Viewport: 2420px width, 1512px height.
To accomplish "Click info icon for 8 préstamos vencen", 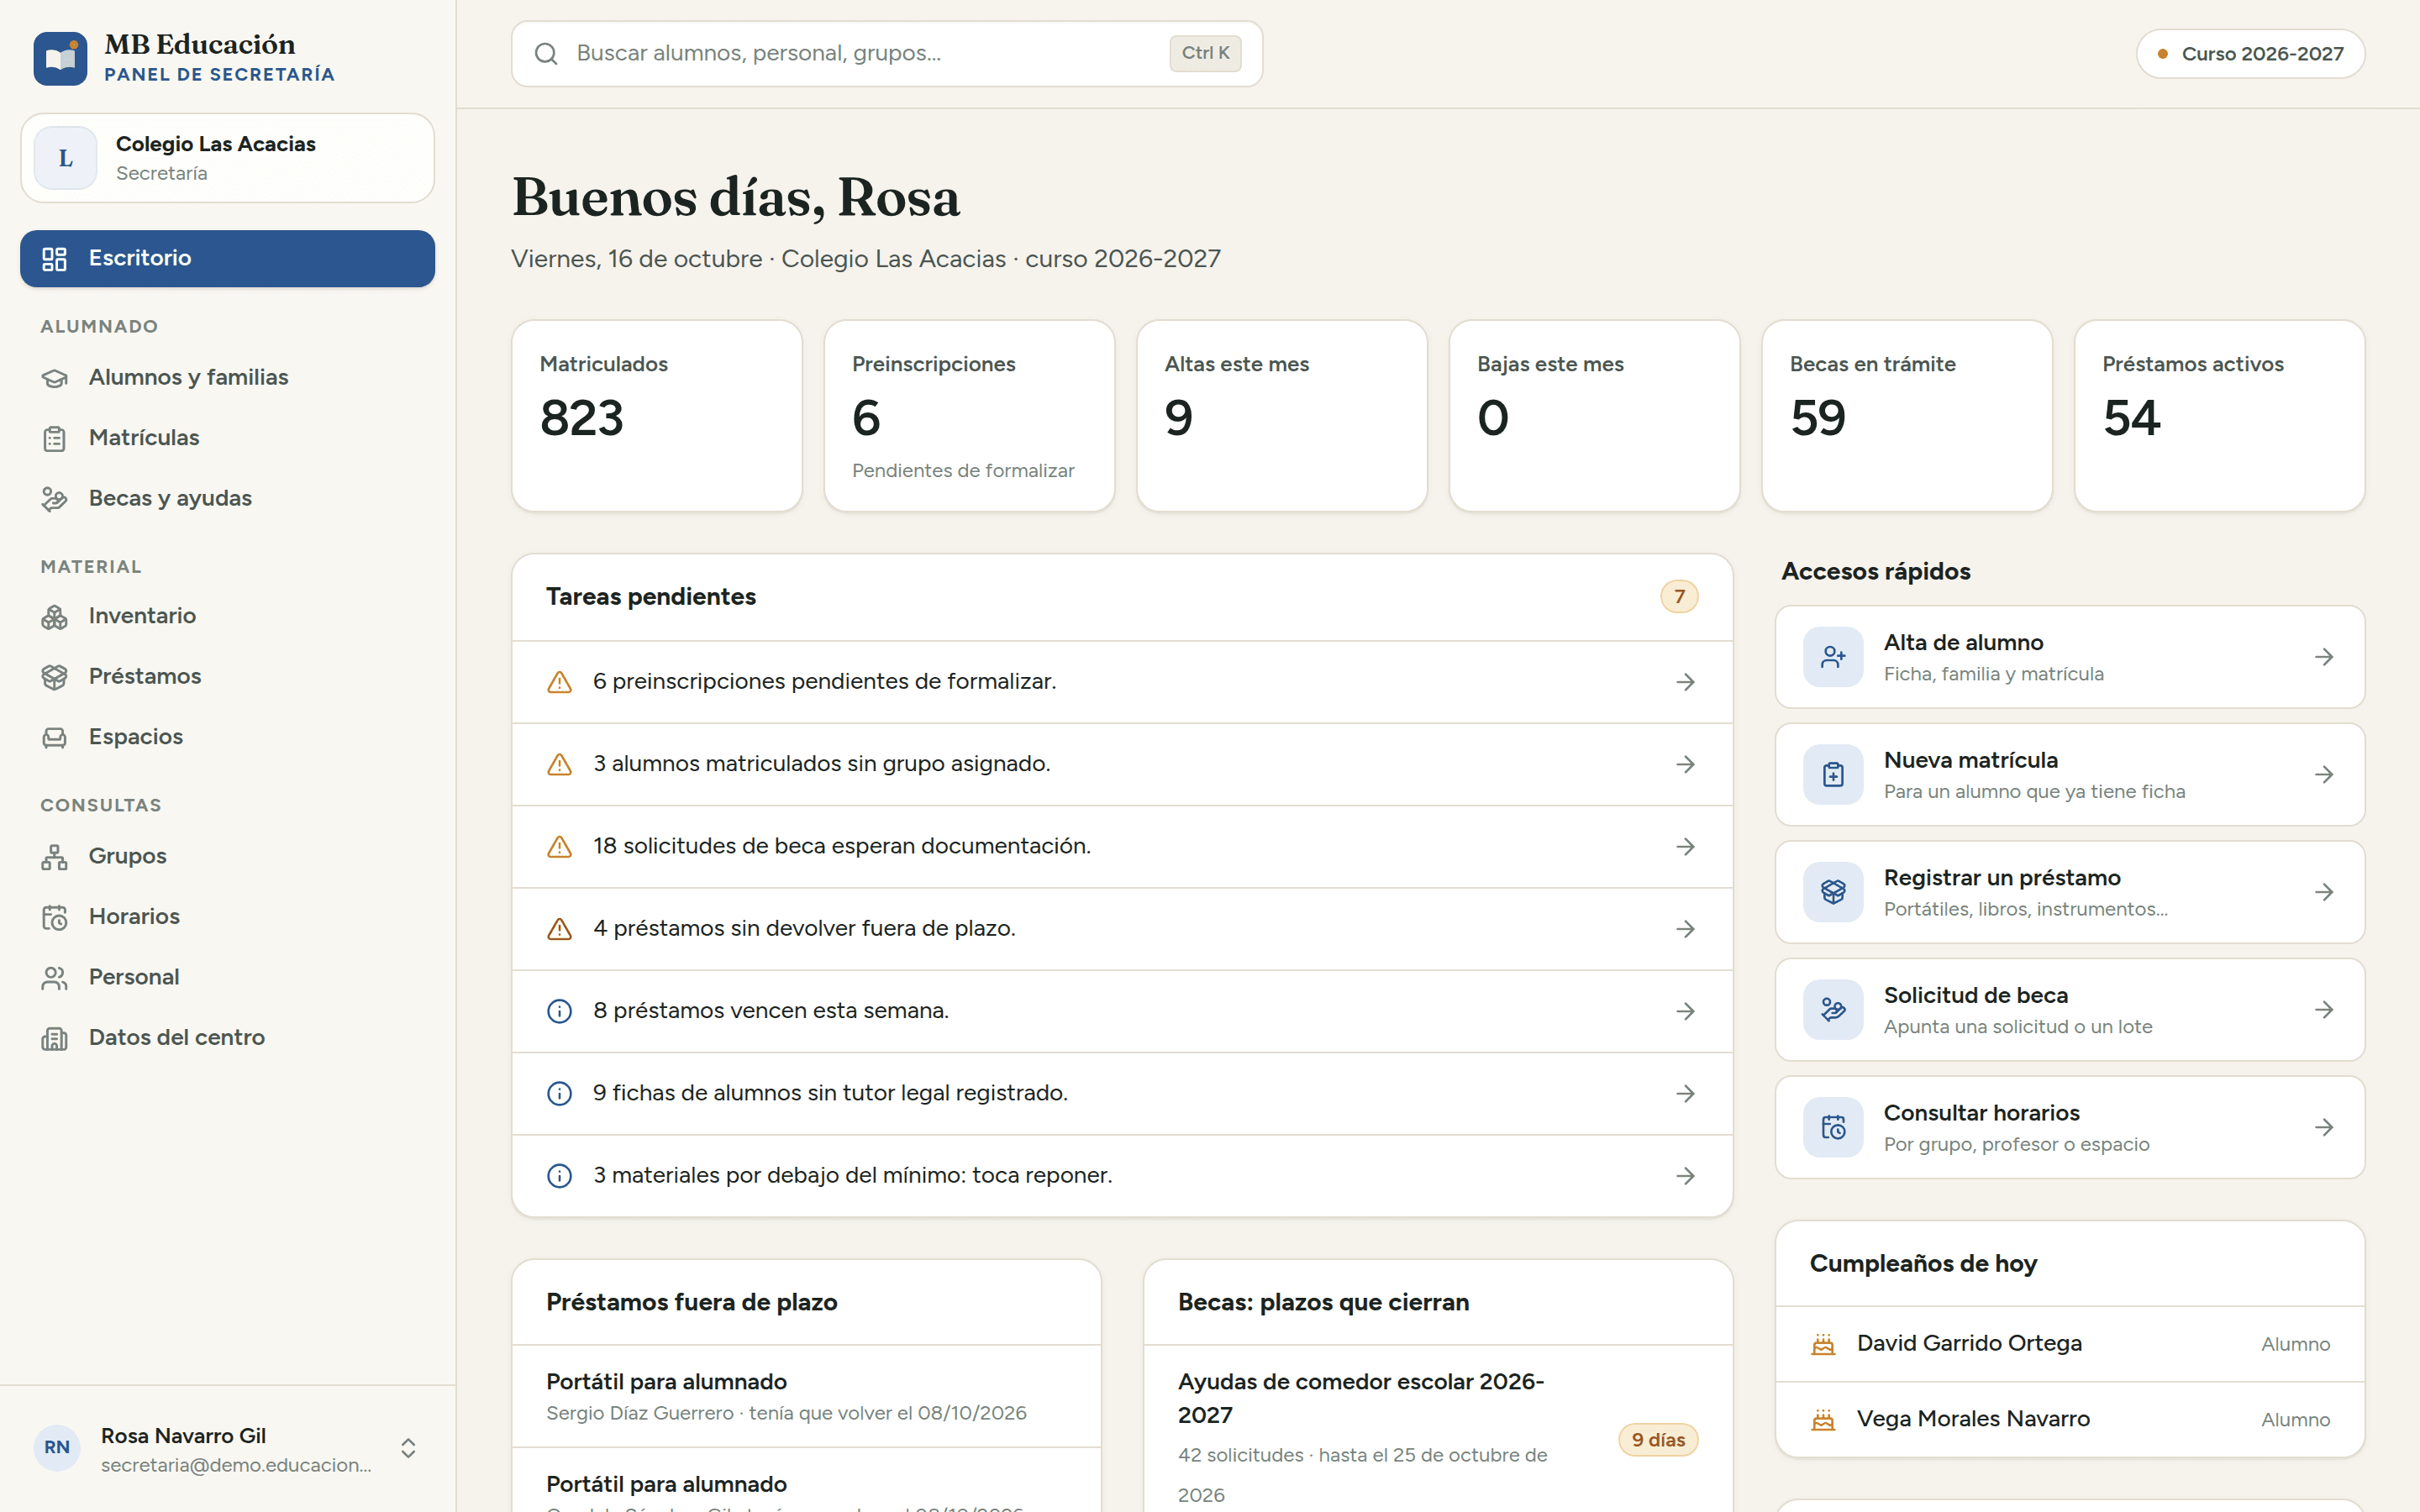I will point(560,1011).
